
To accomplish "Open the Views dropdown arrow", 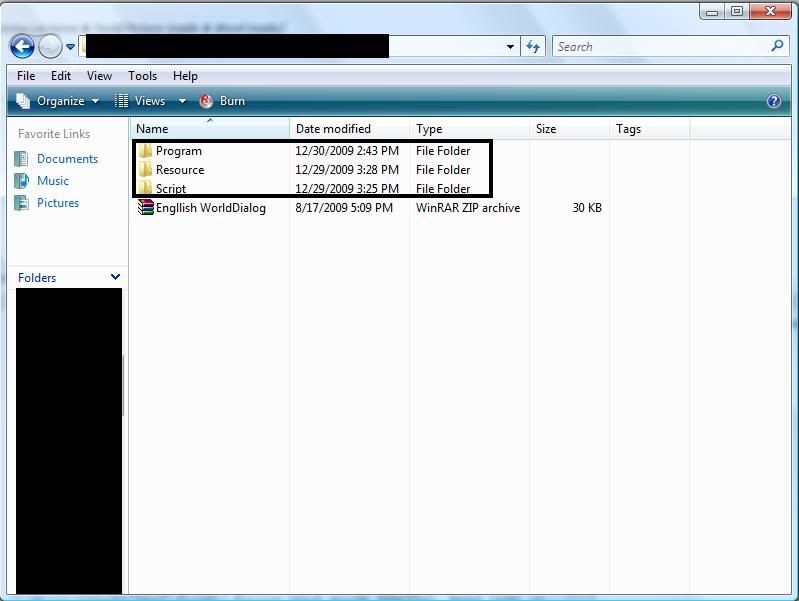I will coord(182,101).
